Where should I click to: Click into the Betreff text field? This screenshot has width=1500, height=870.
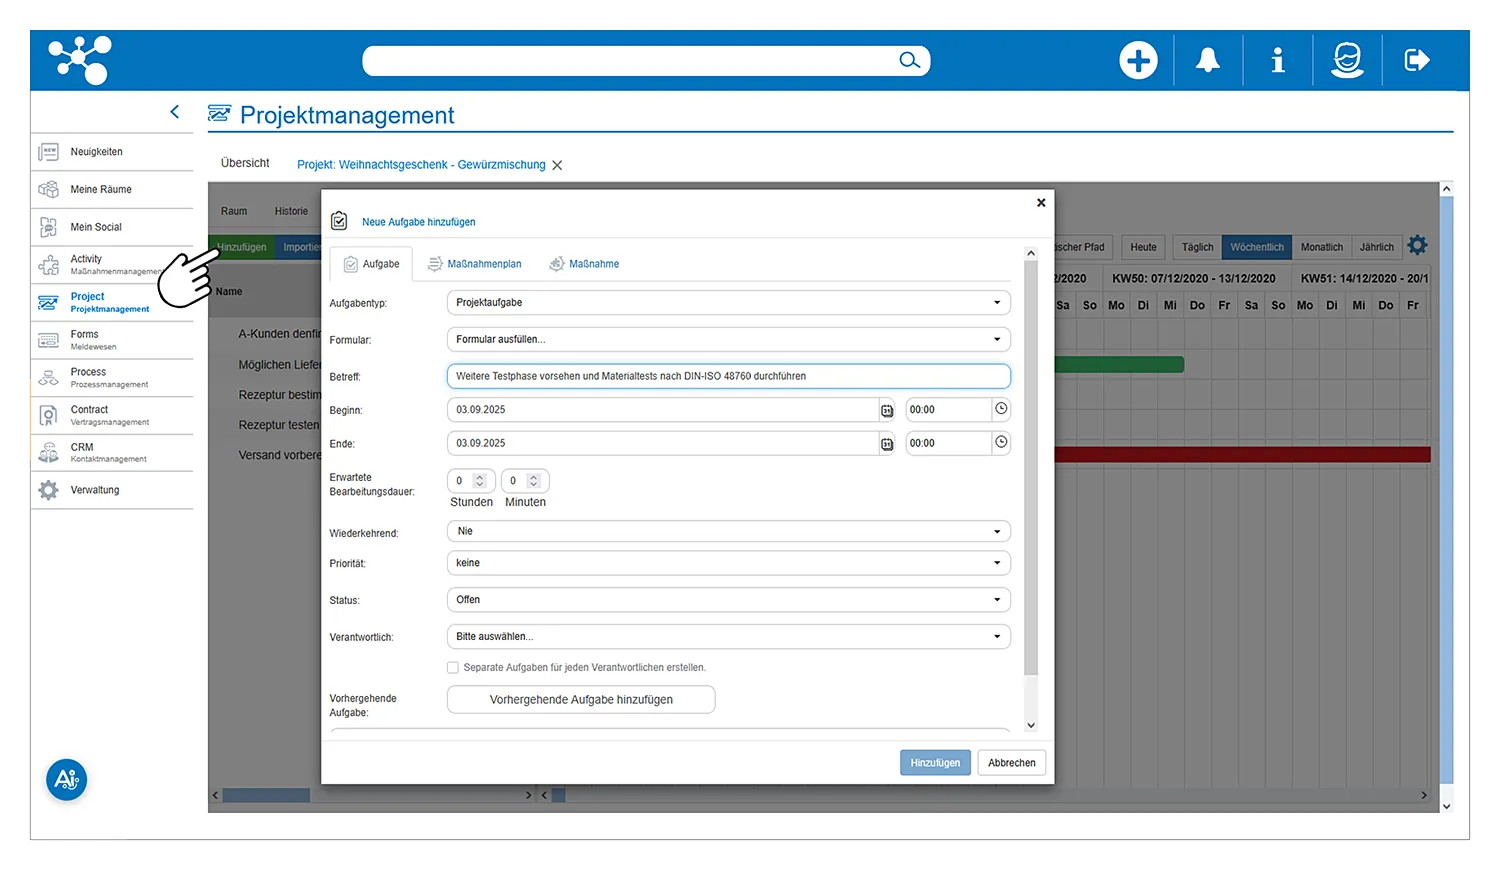point(728,377)
